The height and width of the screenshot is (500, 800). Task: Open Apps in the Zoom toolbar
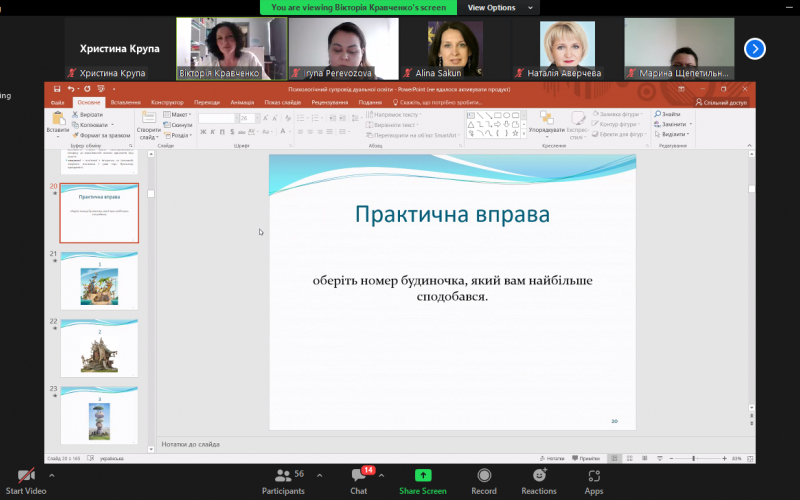click(x=594, y=482)
